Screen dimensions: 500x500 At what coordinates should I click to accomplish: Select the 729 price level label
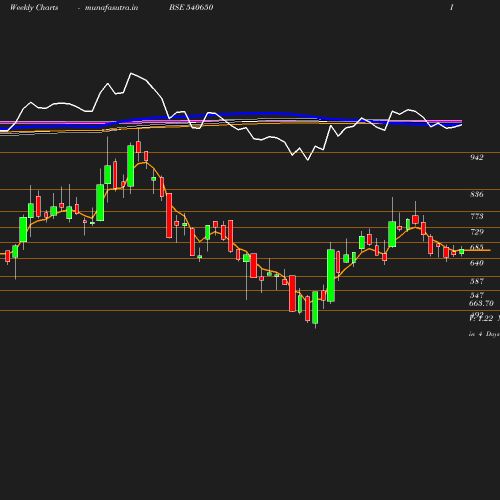click(477, 232)
